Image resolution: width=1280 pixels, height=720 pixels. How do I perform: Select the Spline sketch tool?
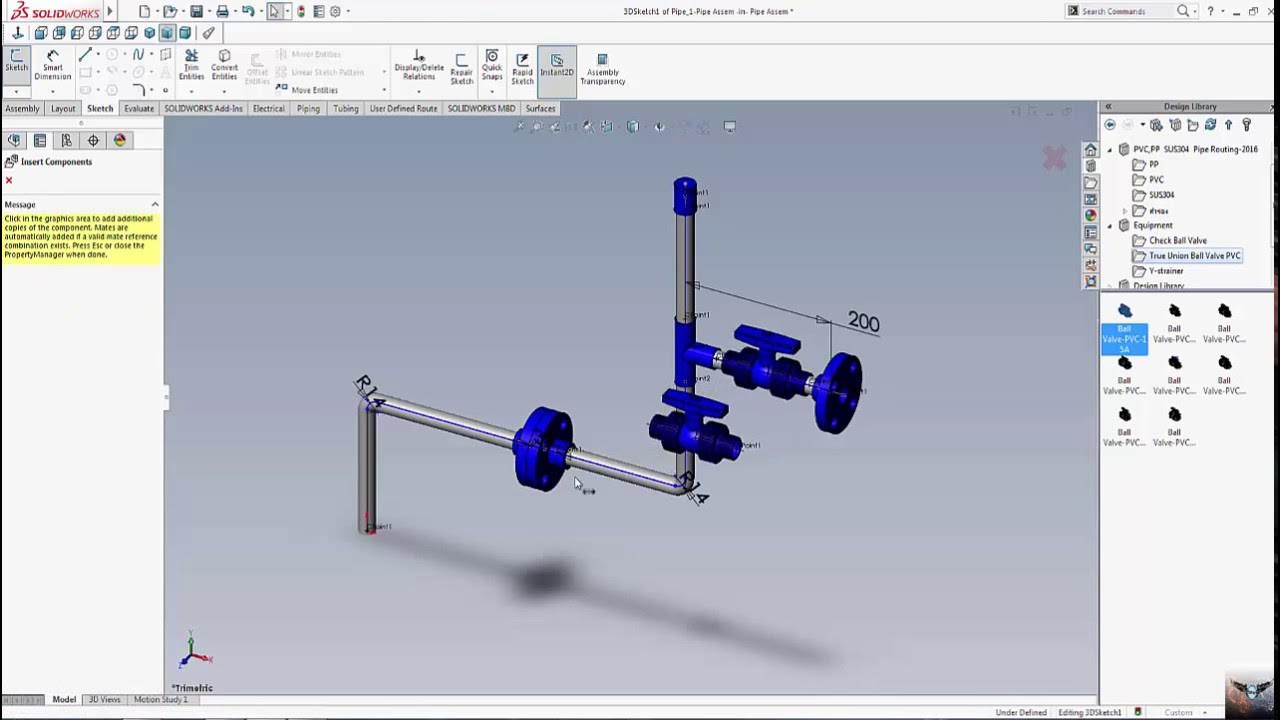[x=138, y=54]
